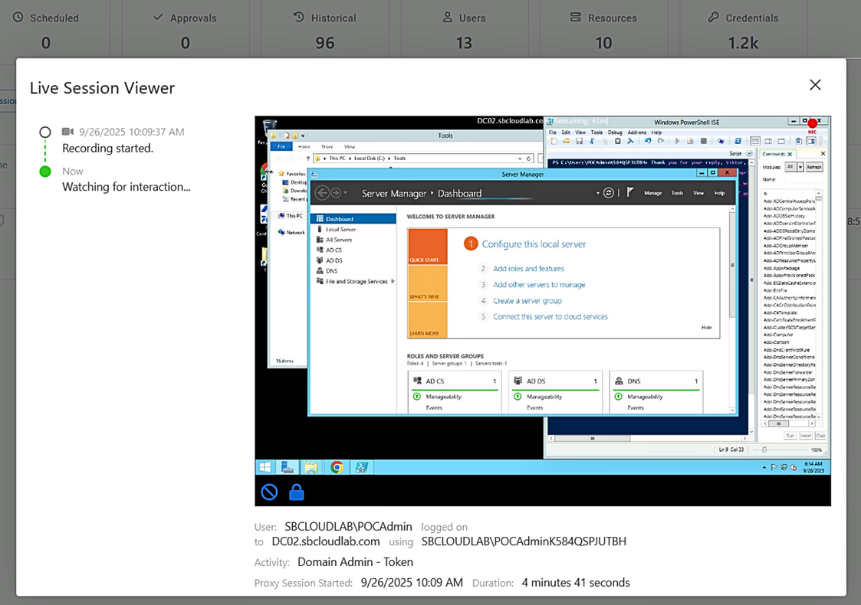Image resolution: width=861 pixels, height=605 pixels.
Task: Click Show Script Pane Top layout icon
Action: point(755,141)
